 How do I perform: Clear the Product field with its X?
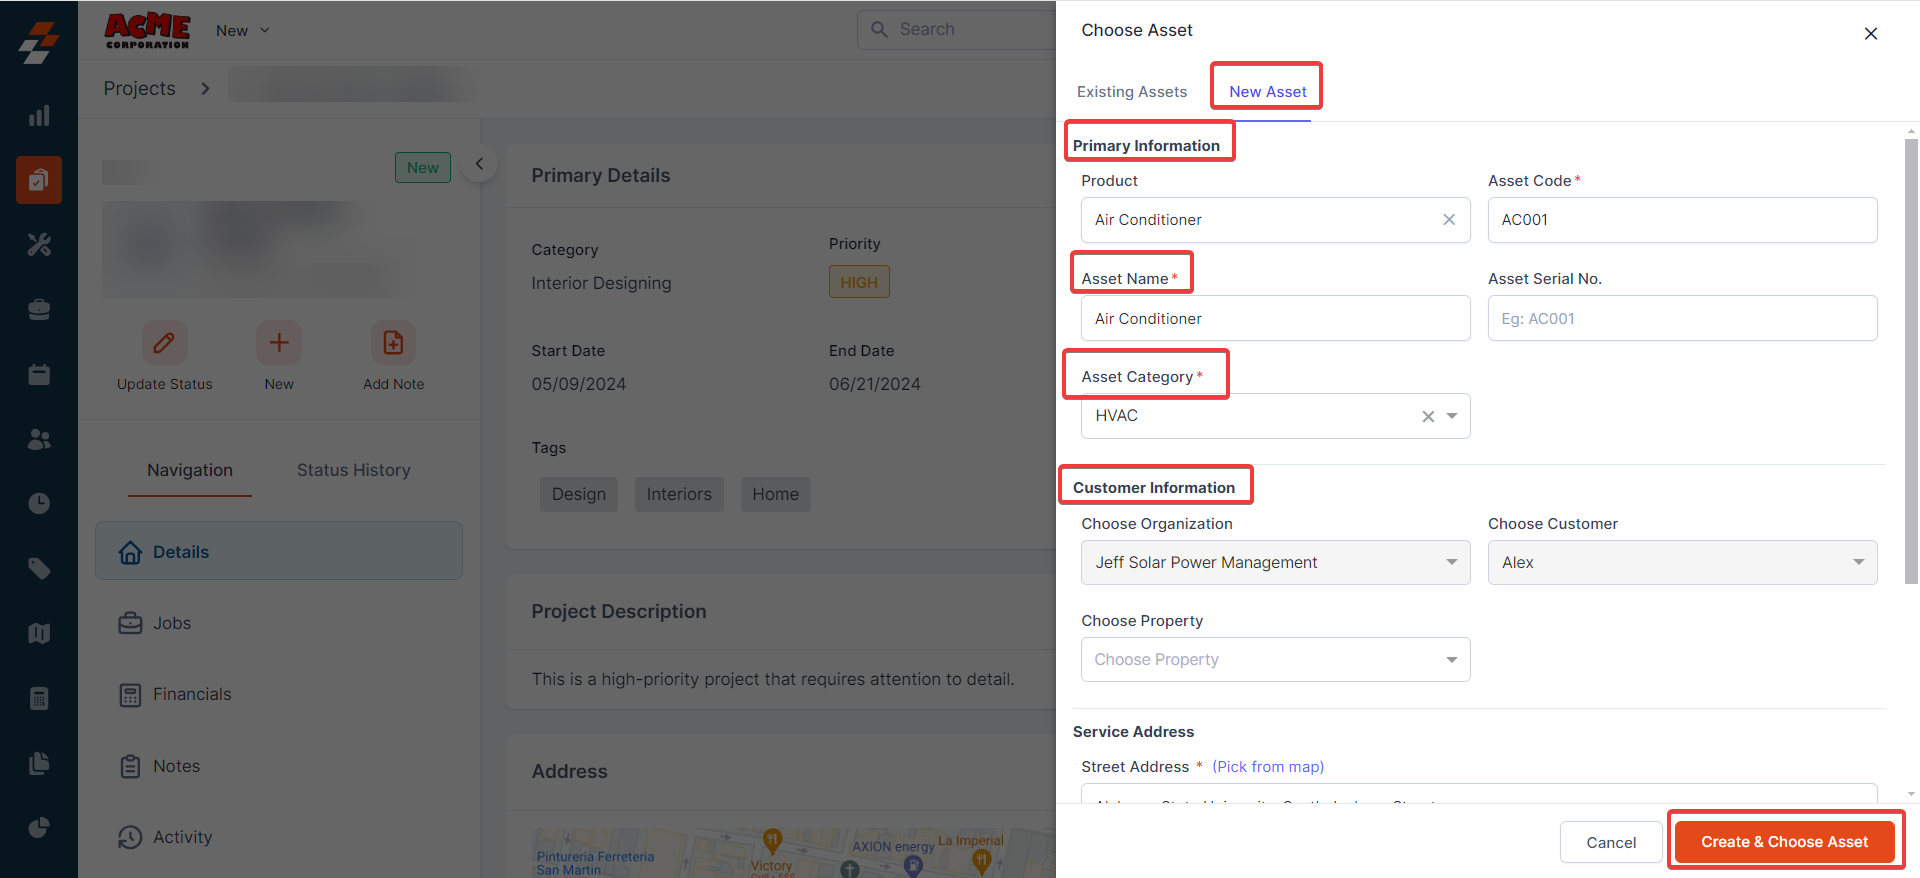tap(1448, 220)
